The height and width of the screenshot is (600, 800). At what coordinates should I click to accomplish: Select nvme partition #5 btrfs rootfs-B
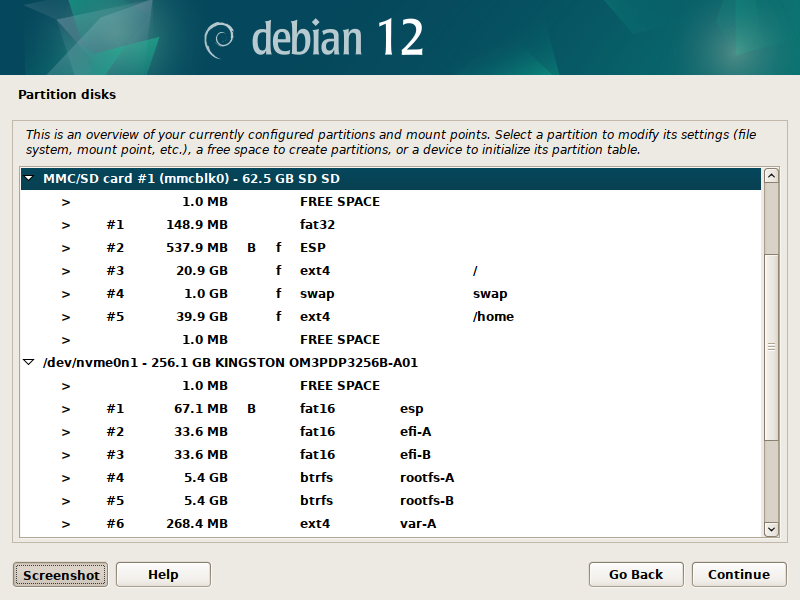point(391,500)
